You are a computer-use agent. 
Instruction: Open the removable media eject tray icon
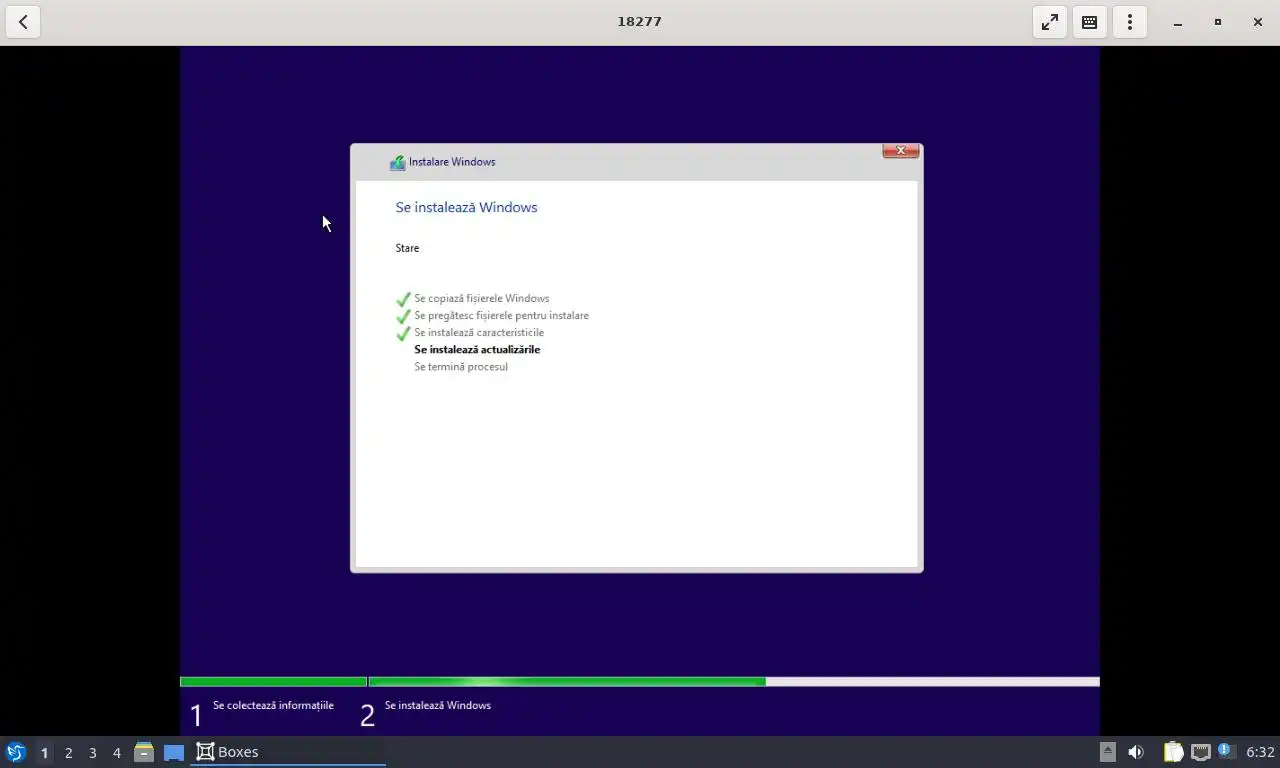click(x=1108, y=752)
